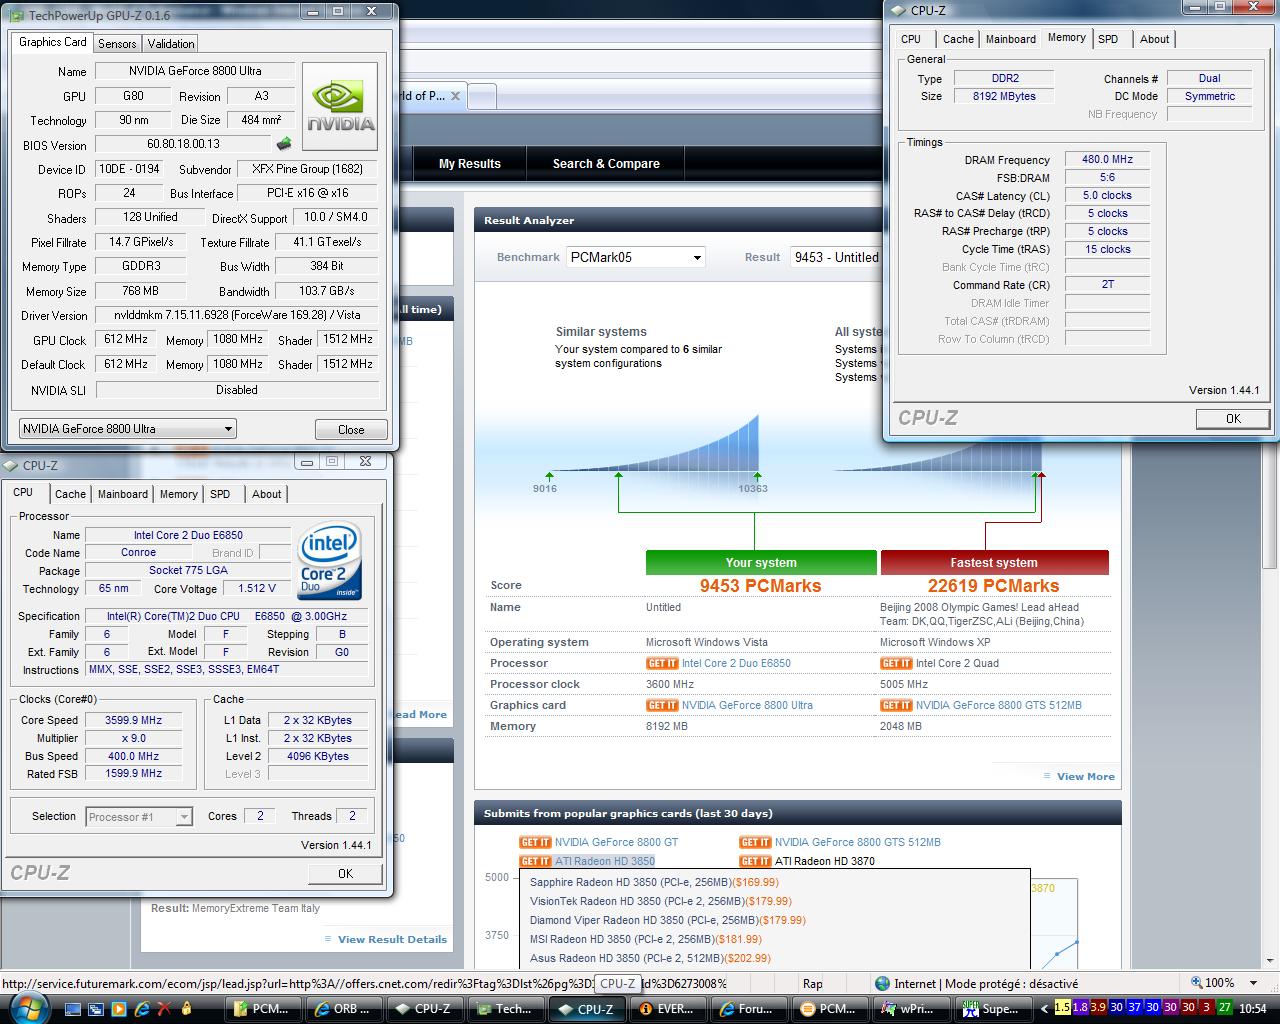The image size is (1280, 1024).
Task: Open Sapphire Radeon HD 3850 offer link
Action: [654, 882]
